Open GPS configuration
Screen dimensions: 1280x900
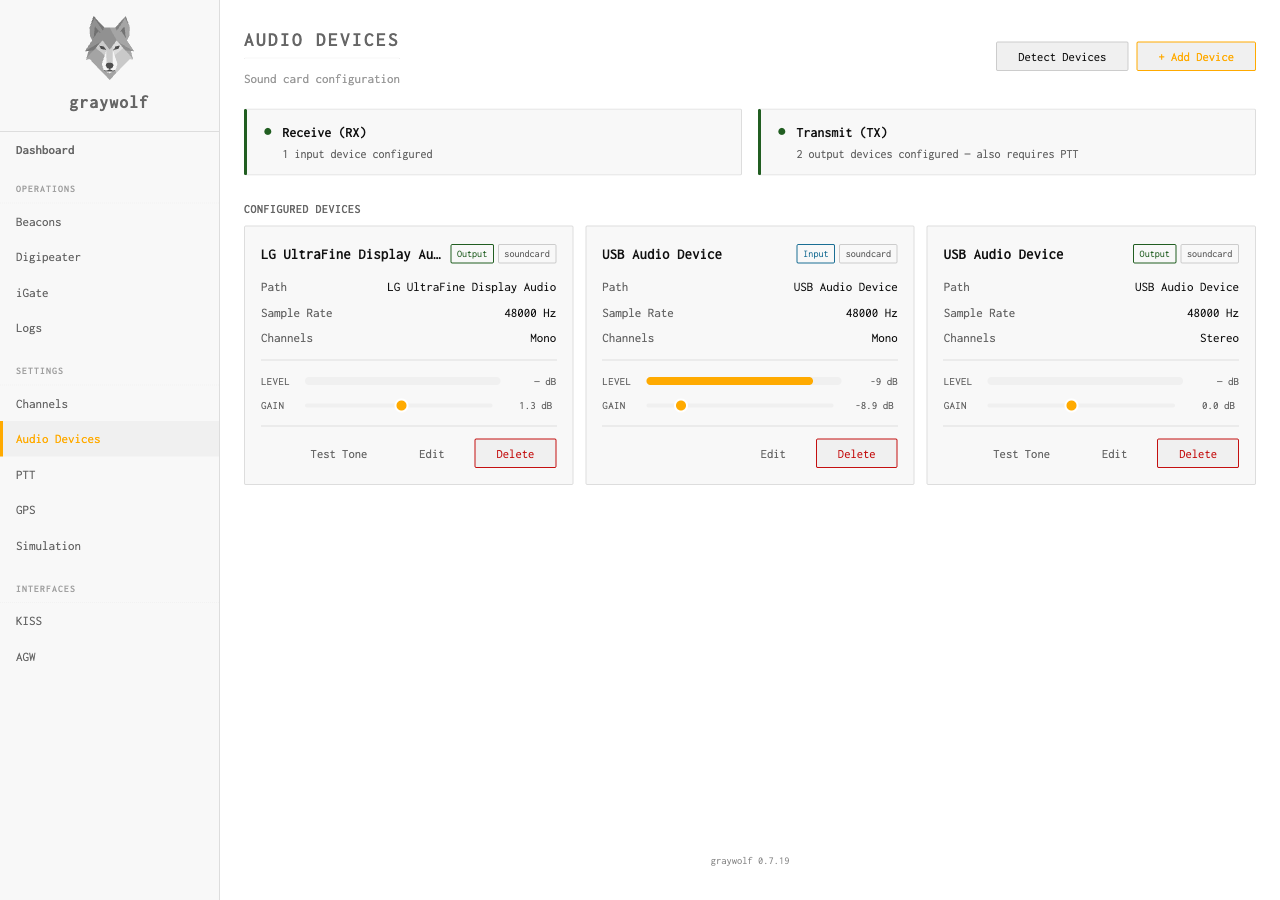point(25,510)
